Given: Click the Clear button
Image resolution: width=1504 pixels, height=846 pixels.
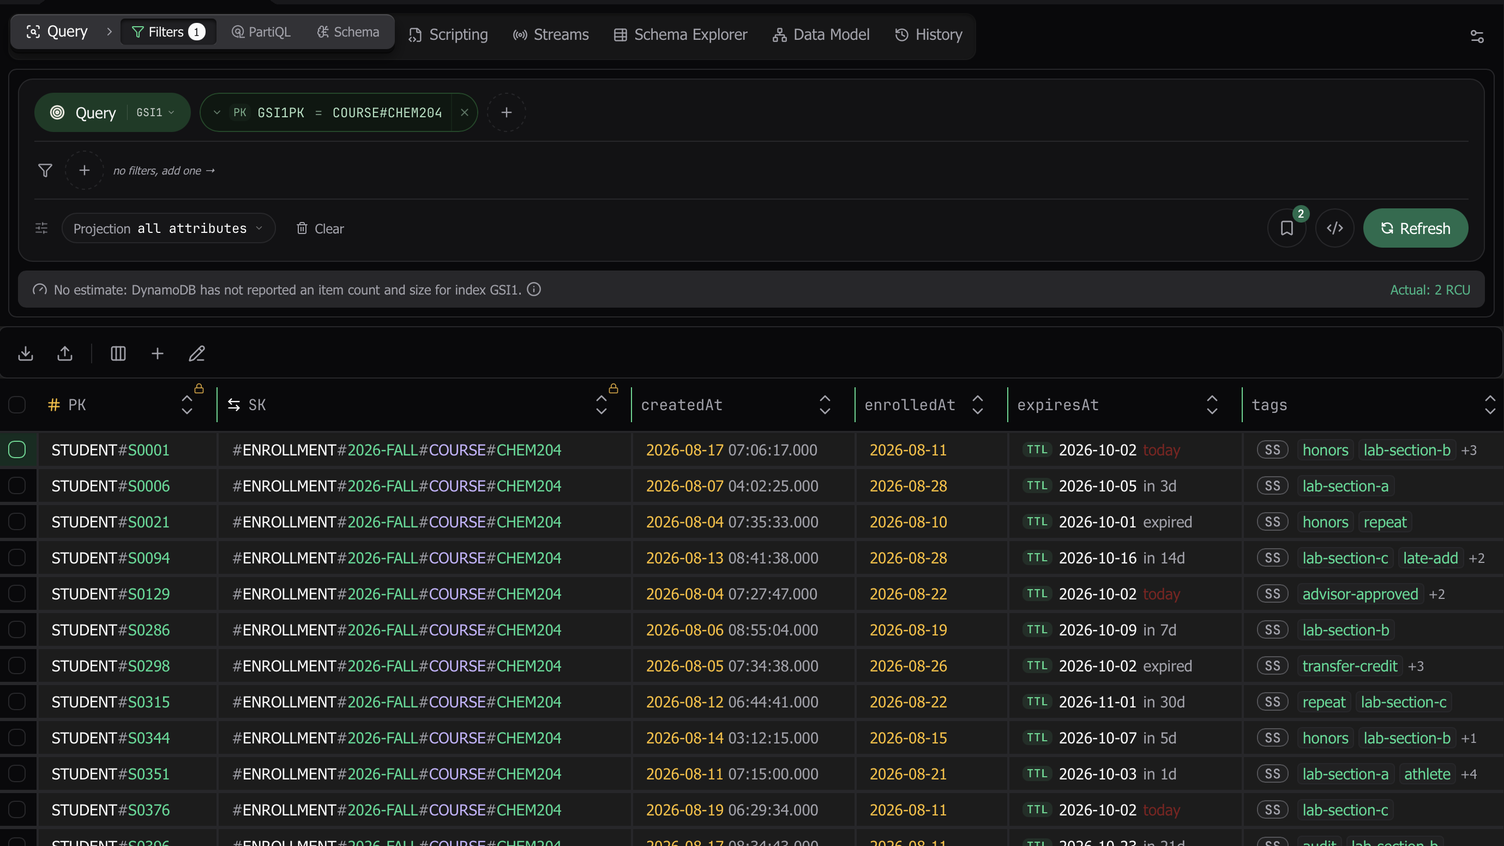Looking at the screenshot, I should click(x=320, y=229).
